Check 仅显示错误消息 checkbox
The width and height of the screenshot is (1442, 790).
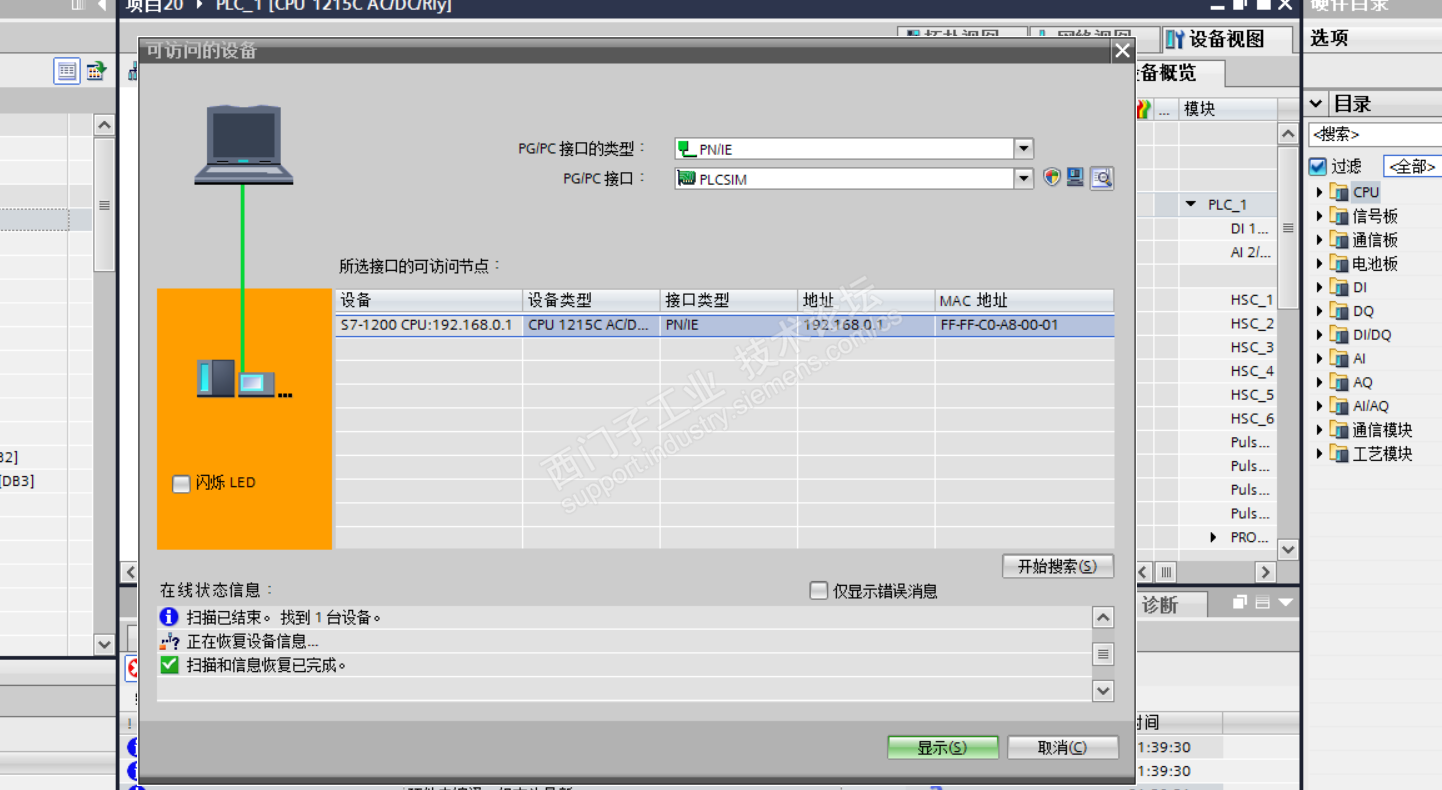click(819, 591)
